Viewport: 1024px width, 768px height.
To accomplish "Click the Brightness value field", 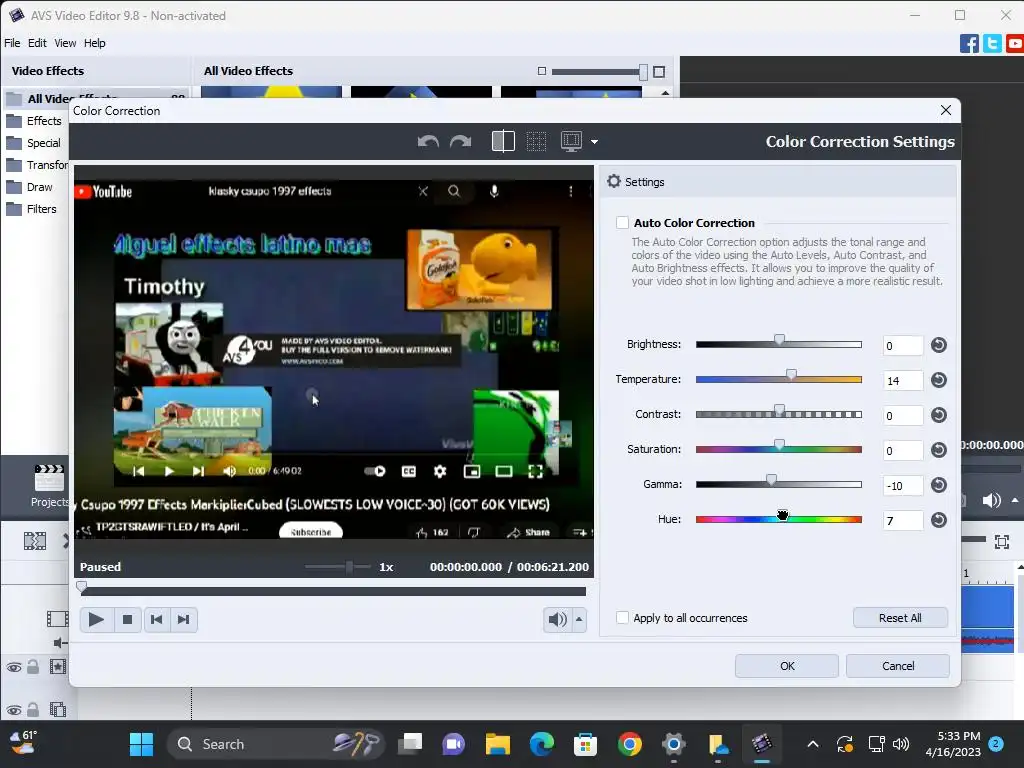I will pos(903,345).
